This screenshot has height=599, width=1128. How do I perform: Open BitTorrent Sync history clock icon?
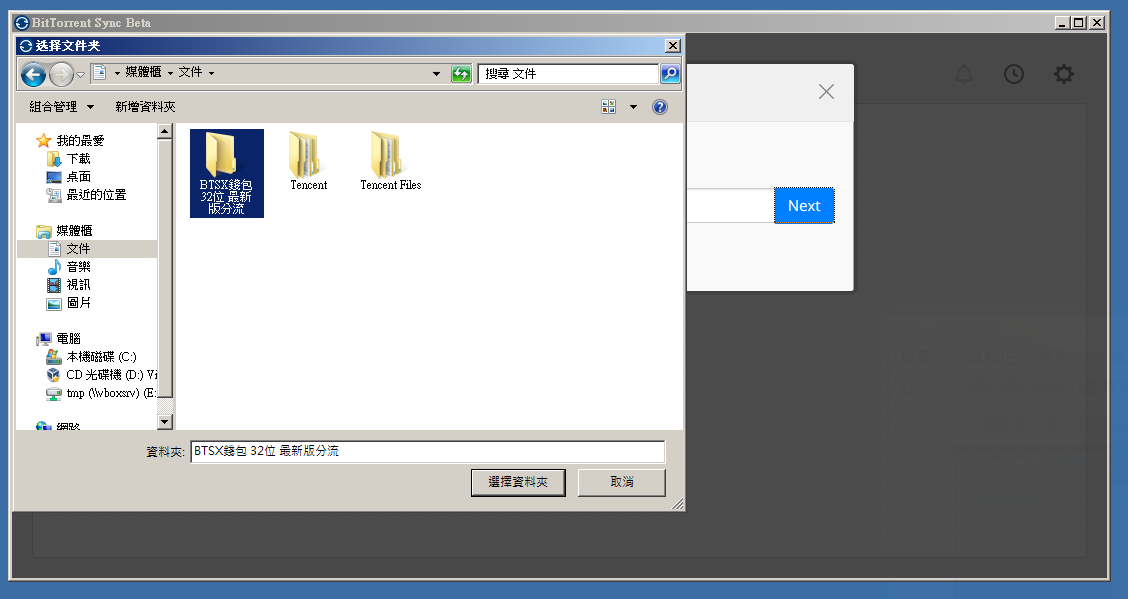point(1014,73)
